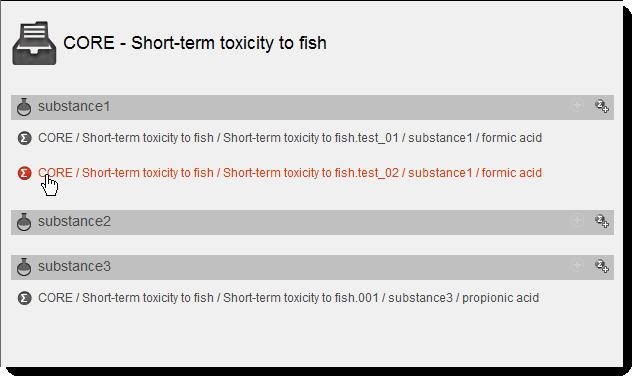Open the fish.001 substance3 propionic acid entry
The height and width of the screenshot is (382, 638).
[288, 298]
